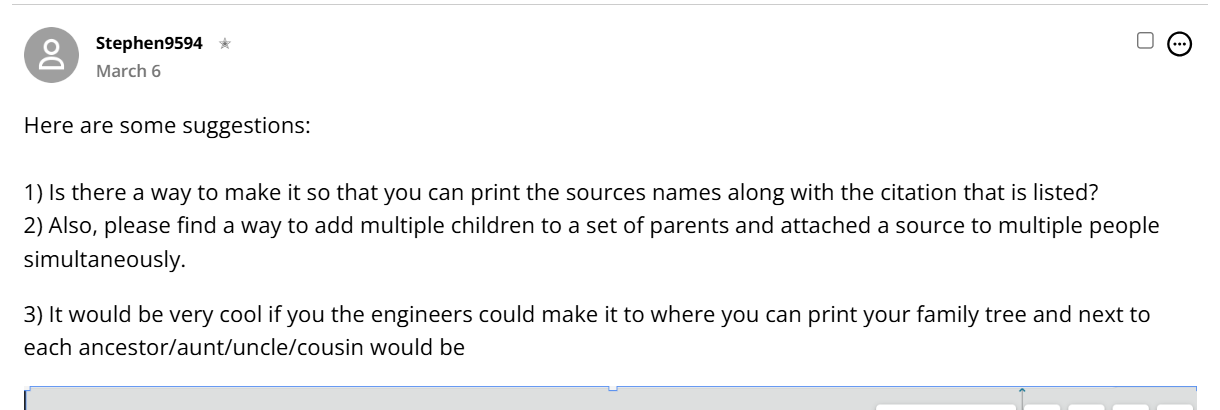Screen dimensions: 1220x410
Task: Click the second small square button in embedded image
Action: coord(1084,407)
